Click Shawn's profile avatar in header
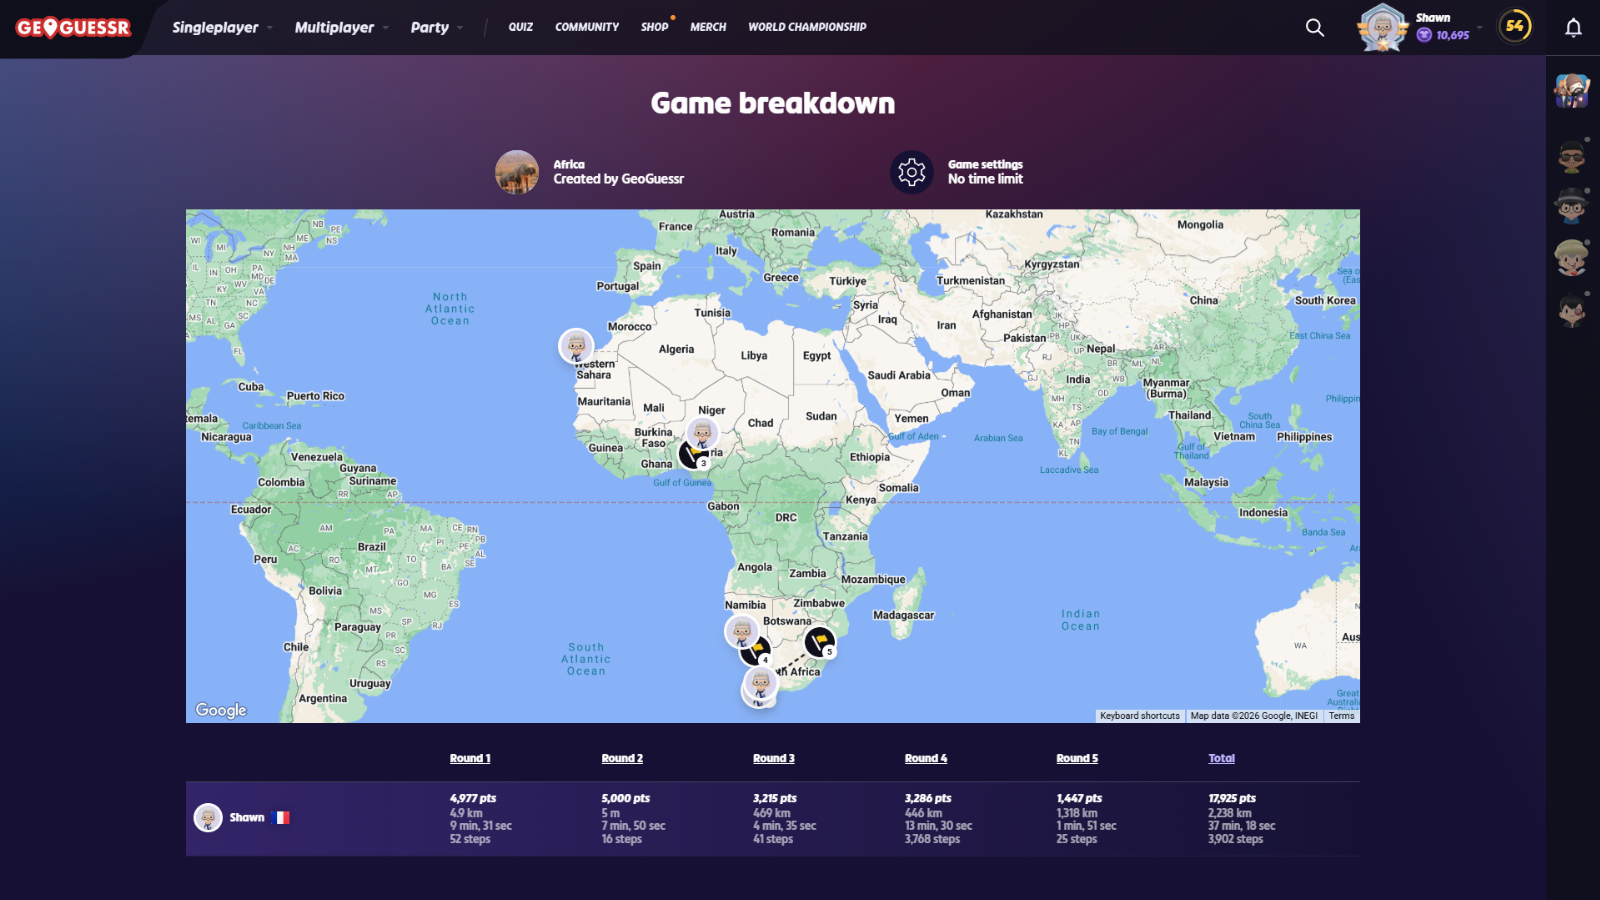The image size is (1600, 900). [1382, 27]
